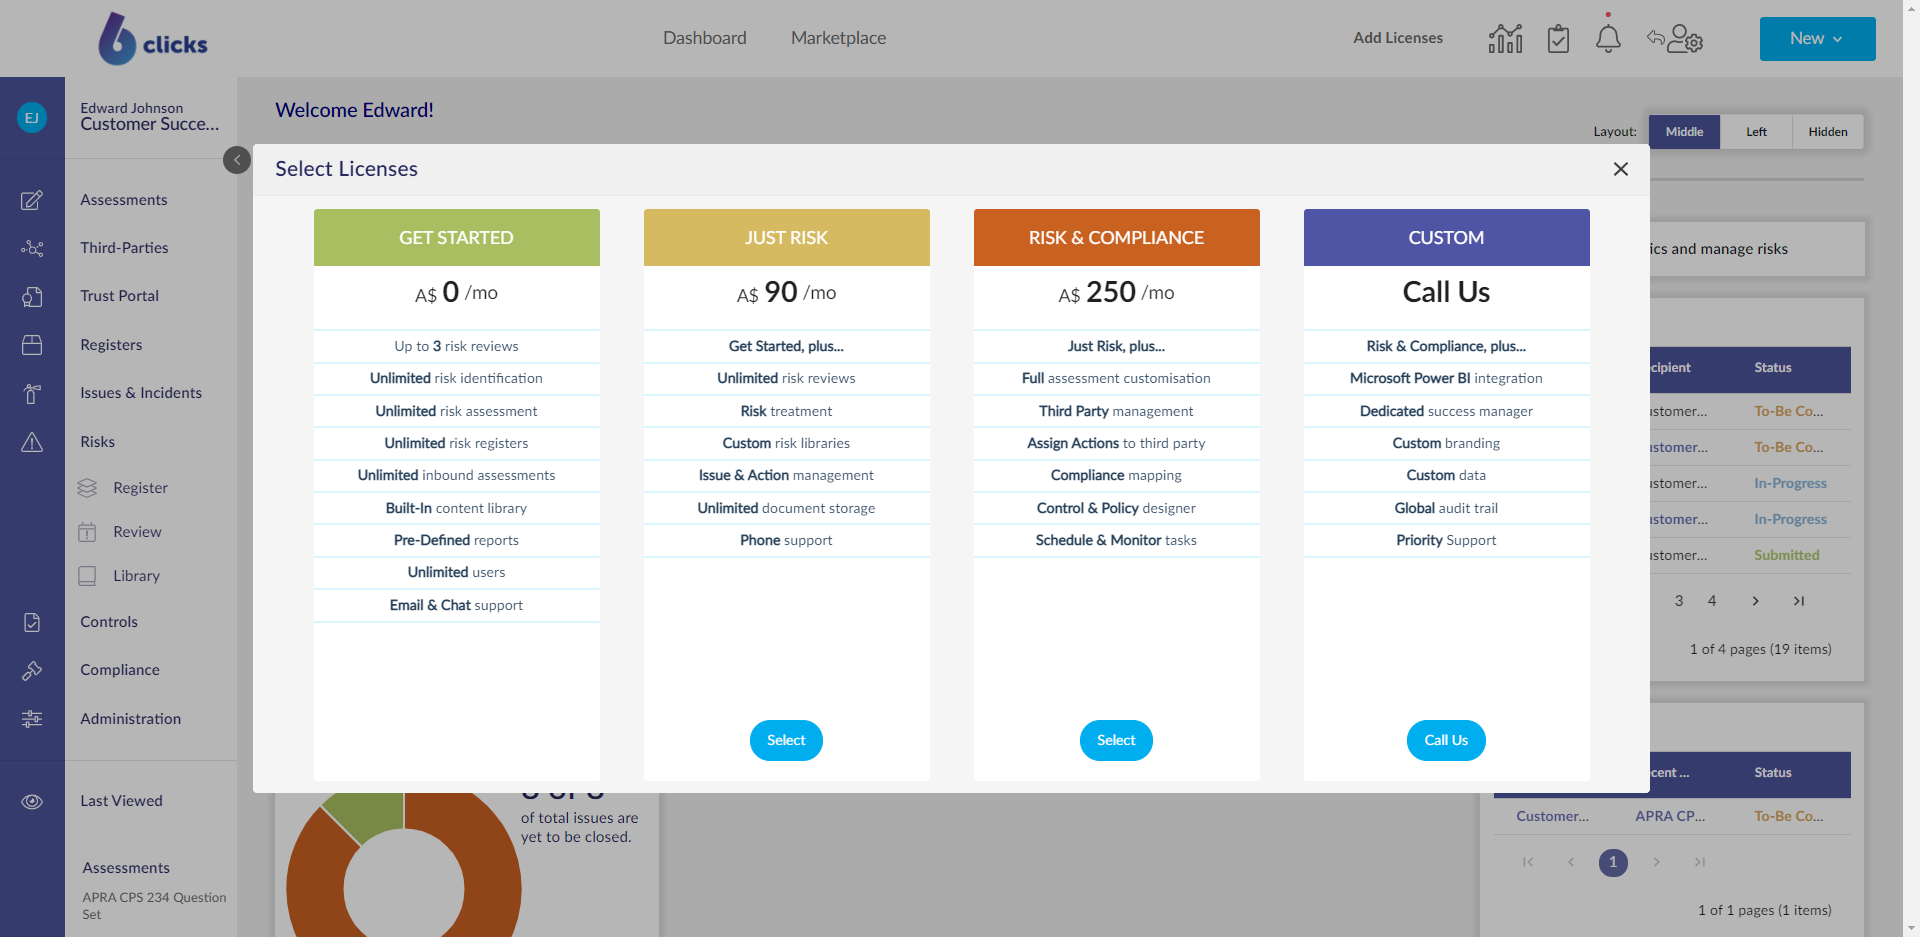The height and width of the screenshot is (937, 1920).
Task: Click the Compliance gavel icon
Action: 32,670
